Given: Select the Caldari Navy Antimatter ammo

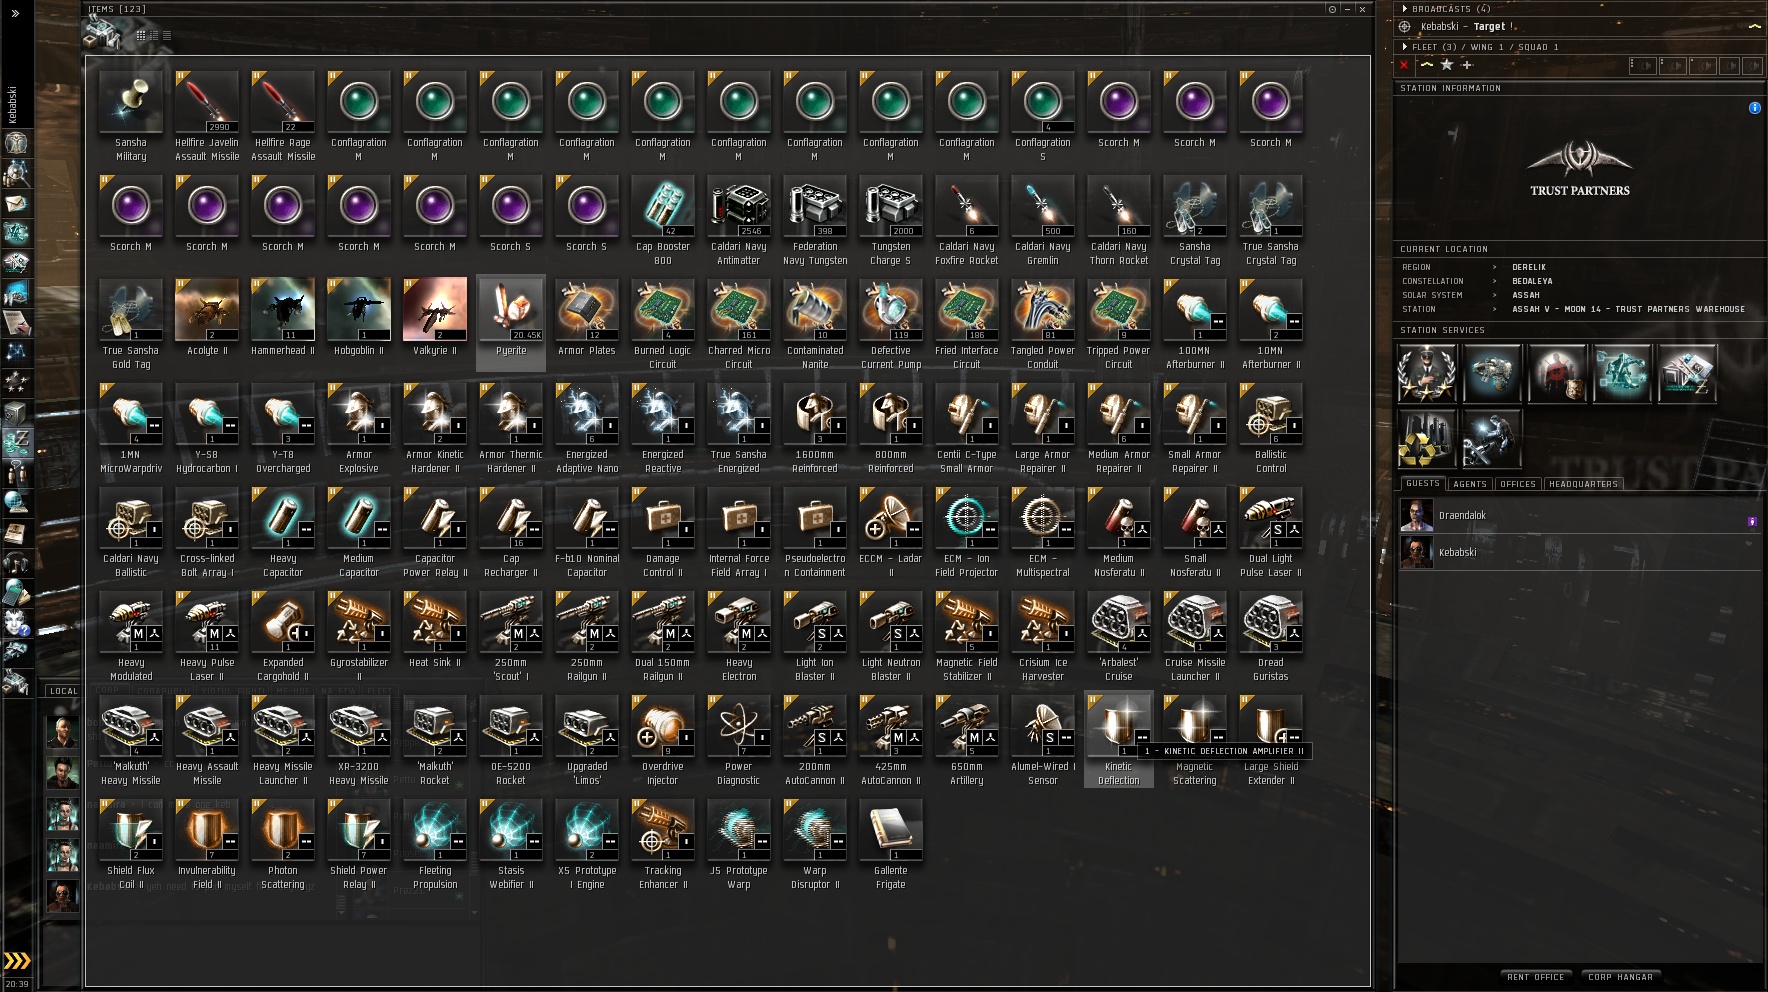Looking at the screenshot, I should [739, 221].
